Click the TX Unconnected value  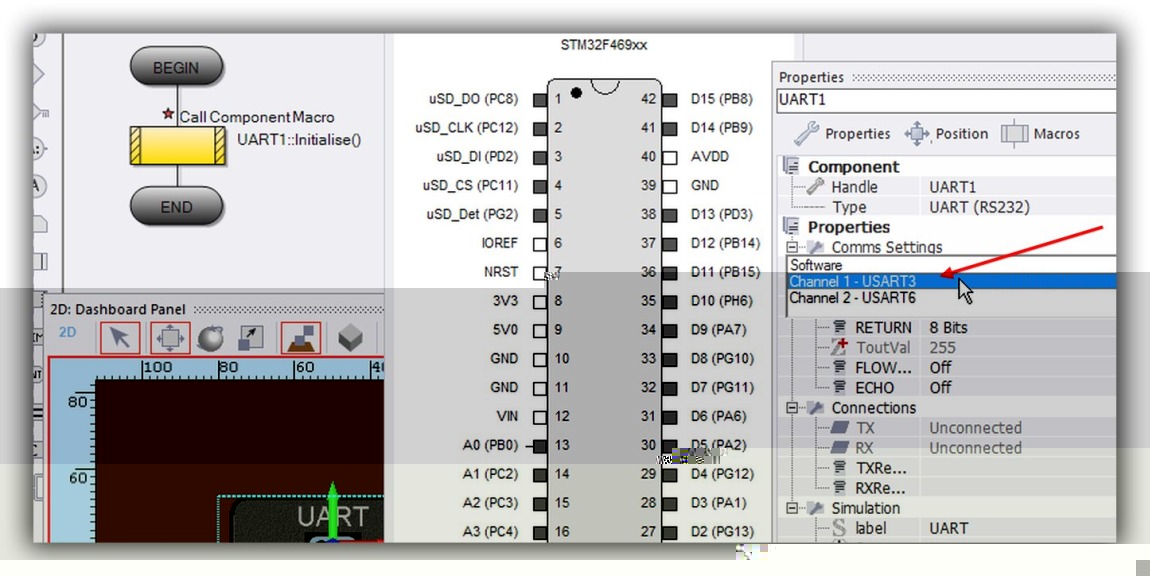pyautogui.click(x=1020, y=428)
